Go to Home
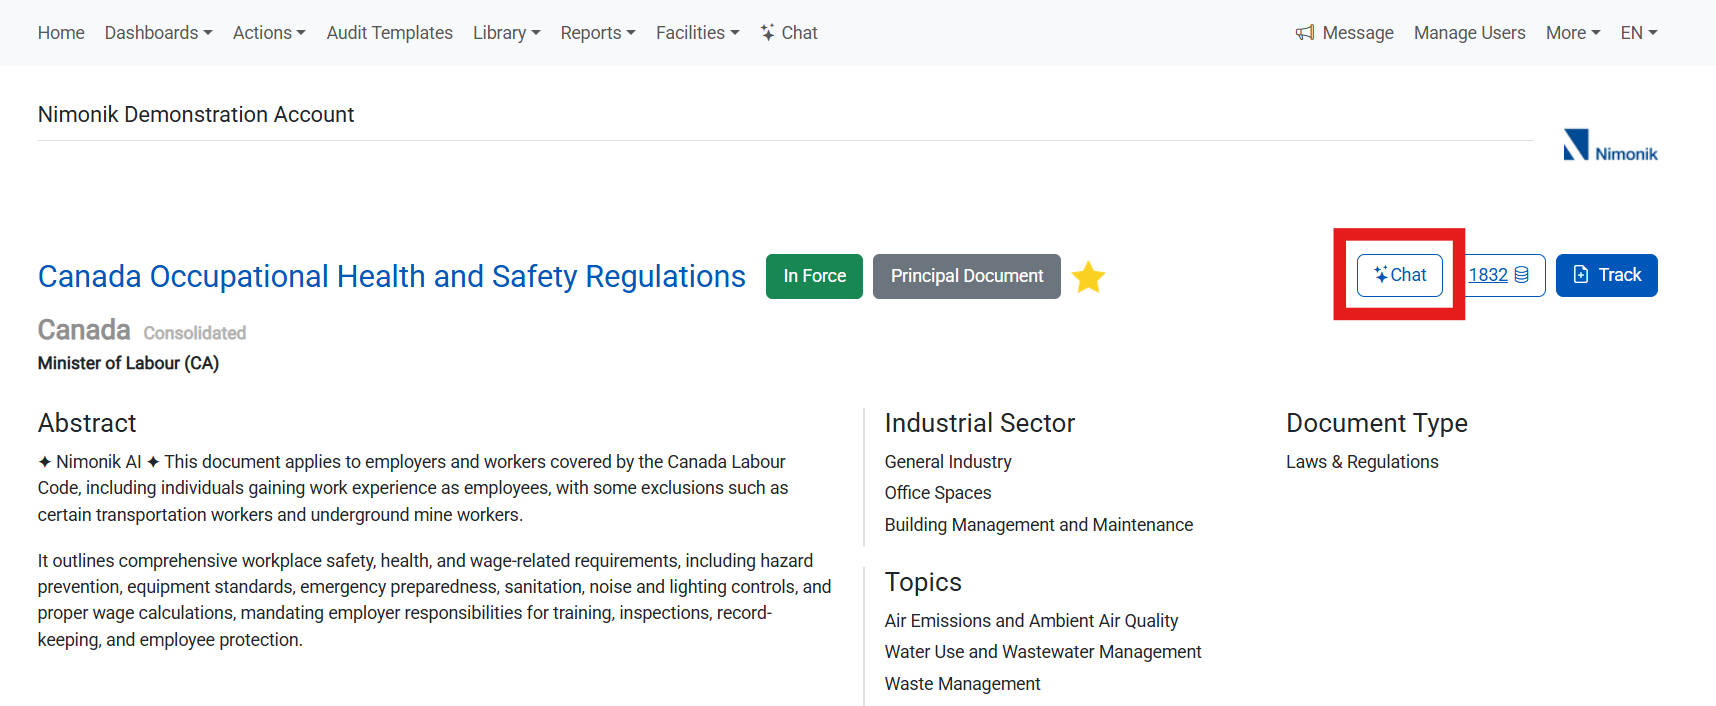This screenshot has width=1716, height=706. [61, 33]
